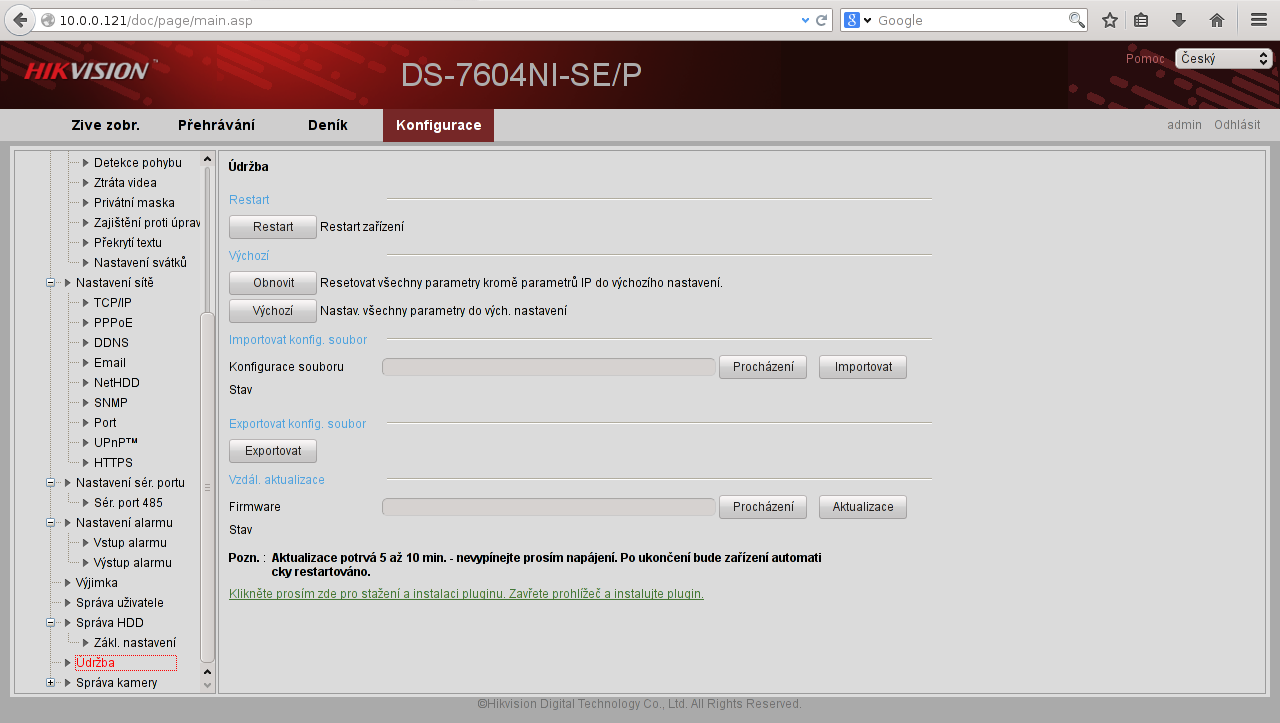Browse for config file with Procházení
Screen dimensions: 1280x723
(x=763, y=367)
